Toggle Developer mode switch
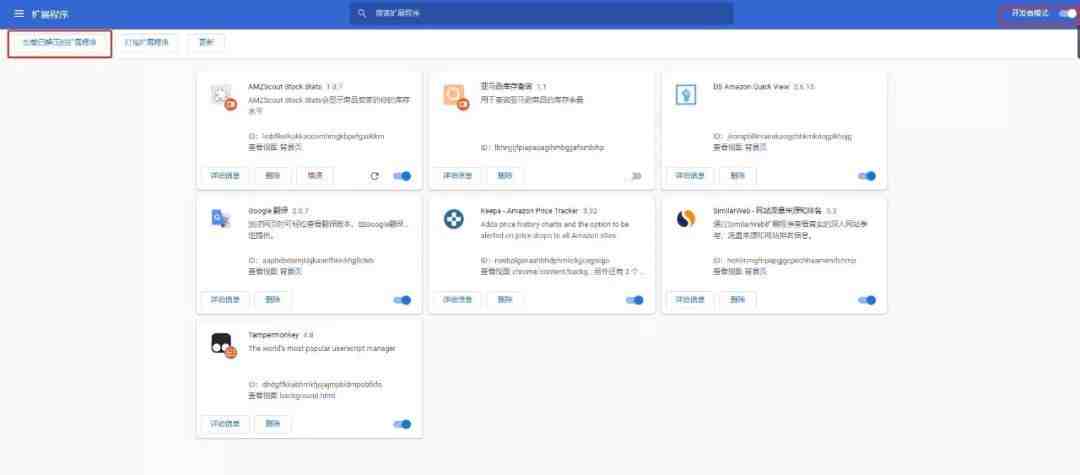Image resolution: width=1080 pixels, height=475 pixels. point(1067,13)
